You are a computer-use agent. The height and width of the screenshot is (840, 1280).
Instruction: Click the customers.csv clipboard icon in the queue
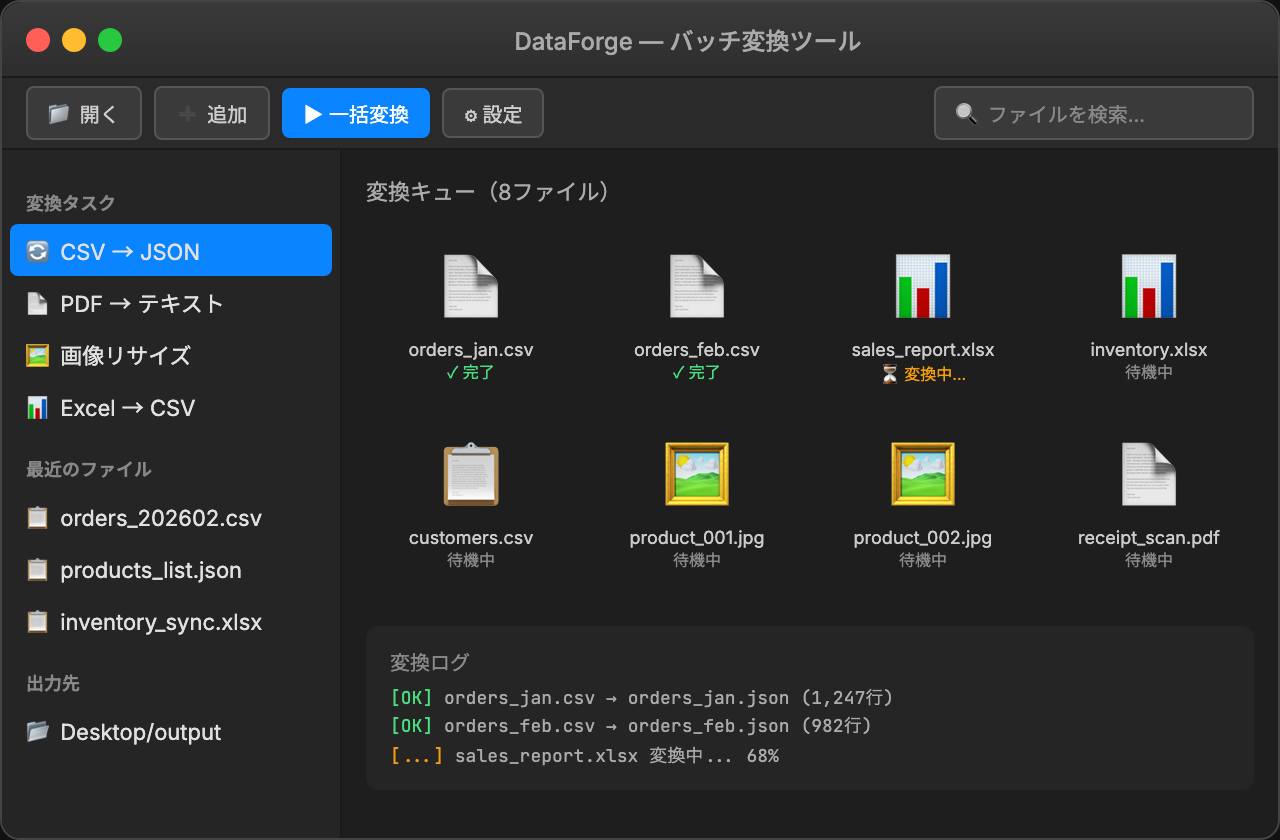click(470, 475)
